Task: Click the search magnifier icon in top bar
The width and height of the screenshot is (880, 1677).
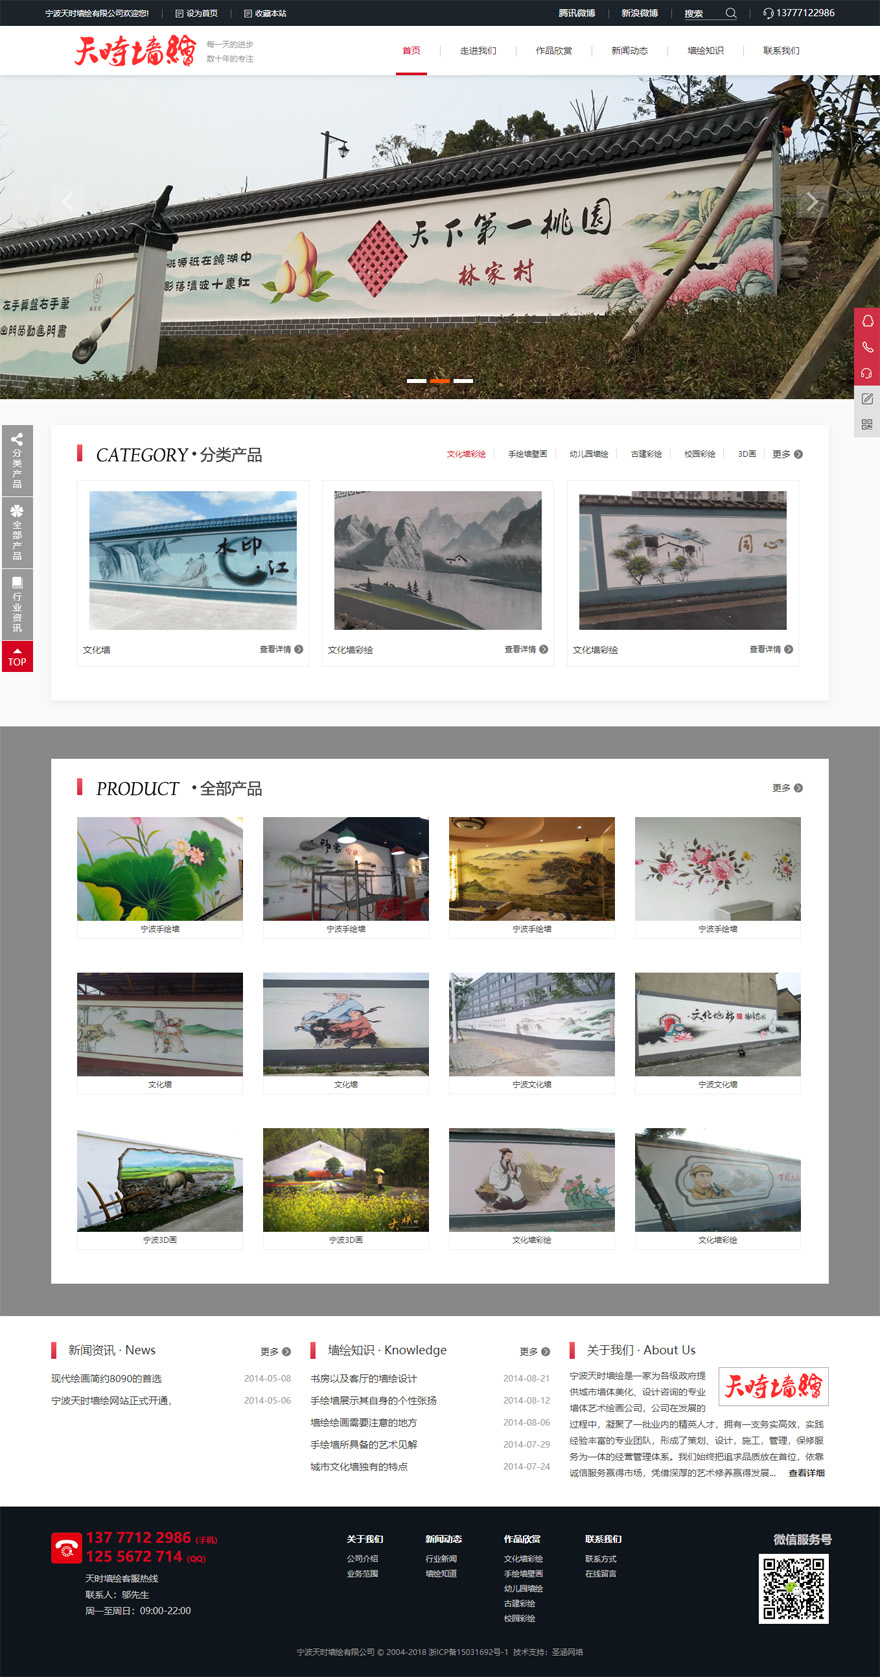Action: 731,13
